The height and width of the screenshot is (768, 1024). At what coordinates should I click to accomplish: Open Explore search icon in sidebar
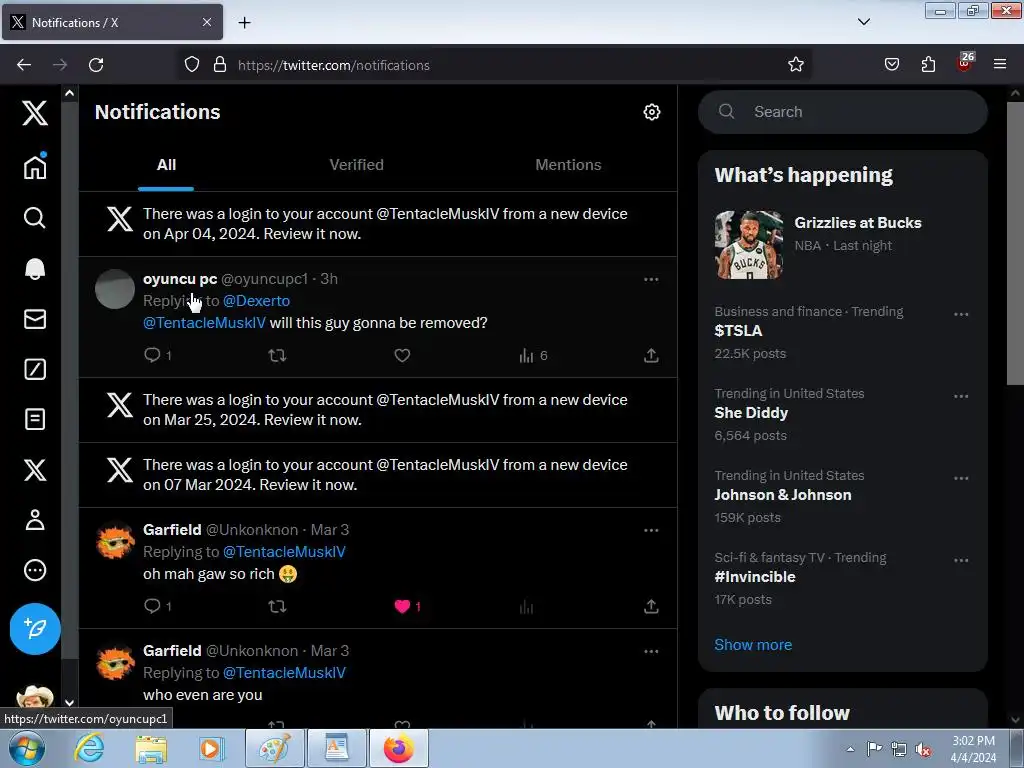coord(35,217)
